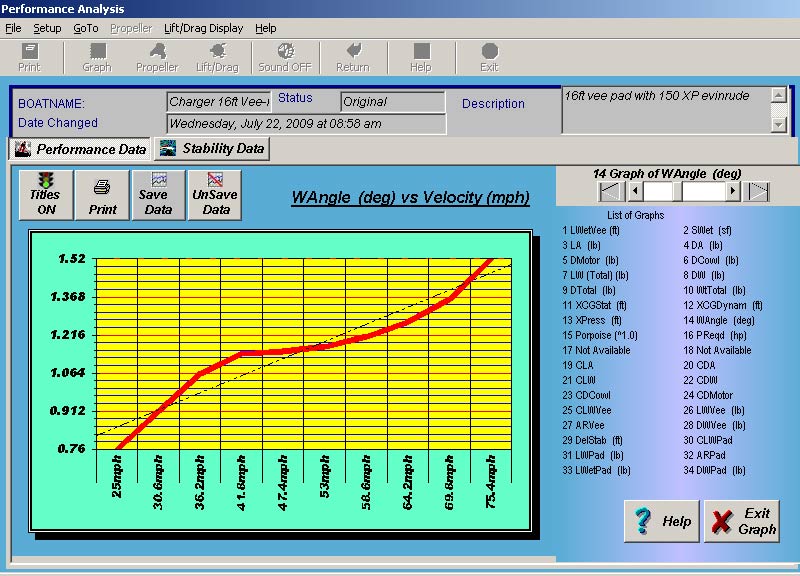Image resolution: width=800 pixels, height=576 pixels.
Task: Select graph 11 XCGStat (ft)
Action: tap(594, 305)
